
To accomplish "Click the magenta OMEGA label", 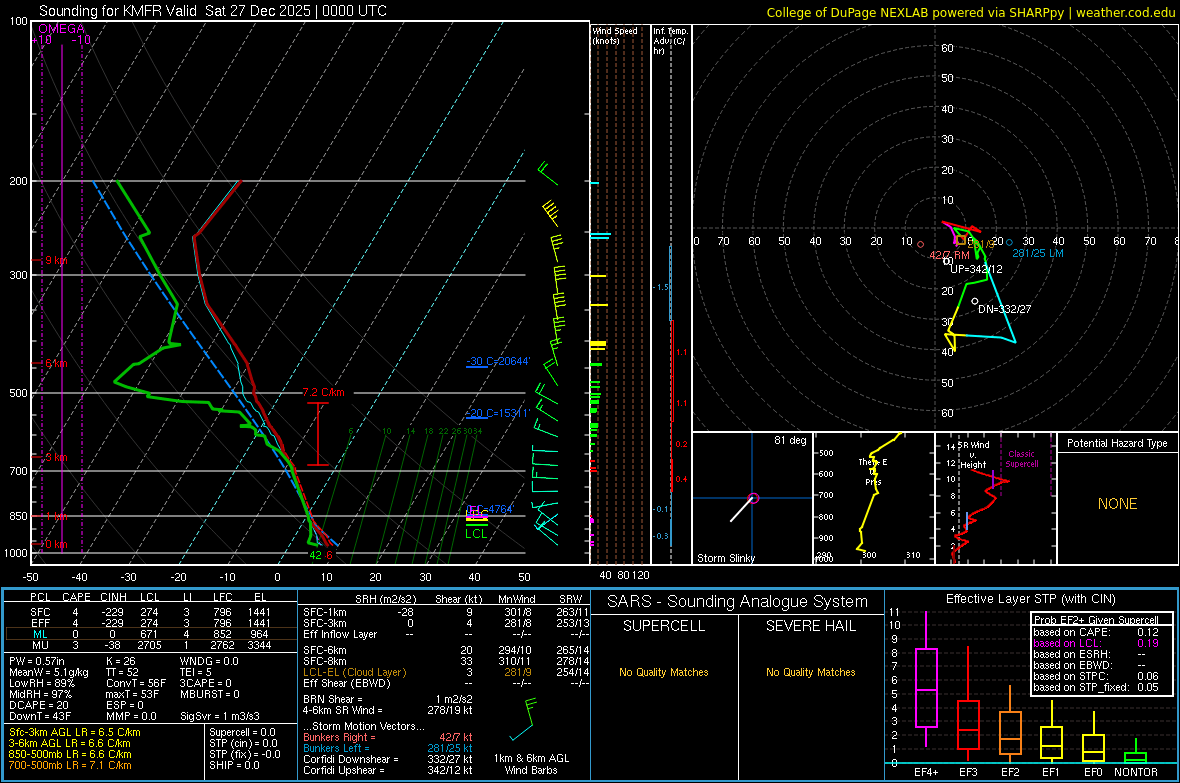I will point(62,29).
